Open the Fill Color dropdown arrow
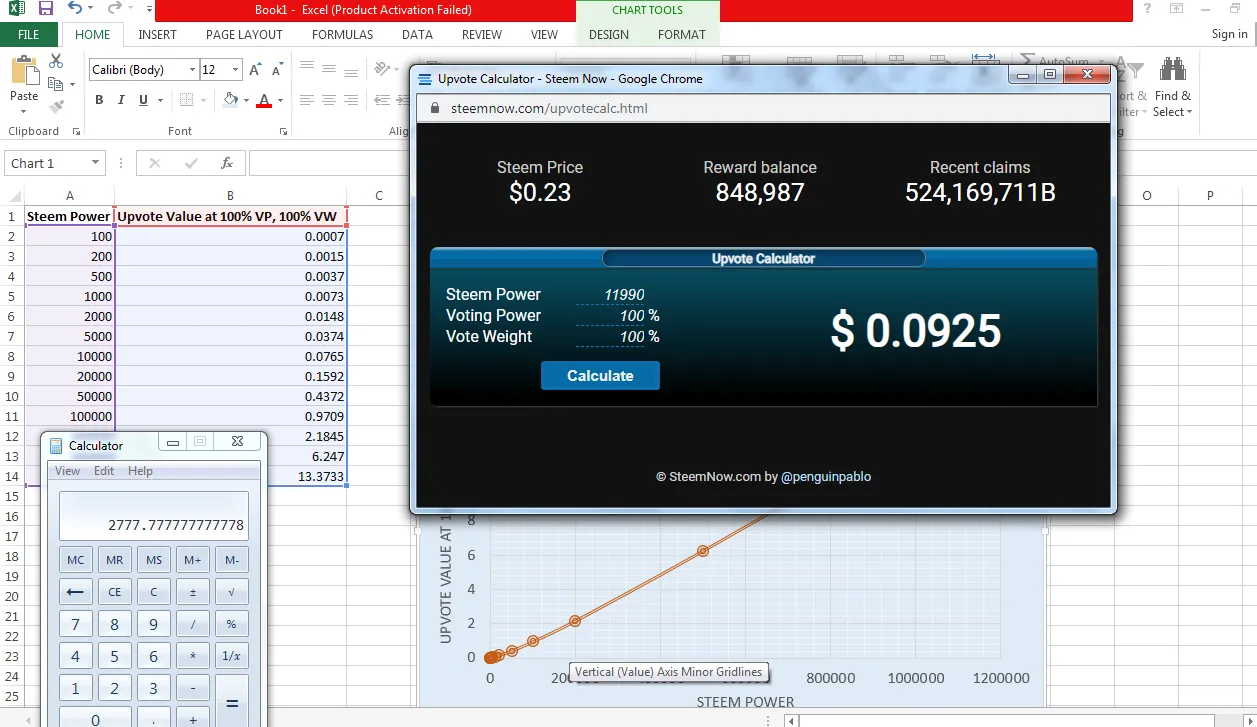1257x727 pixels. 247,101
